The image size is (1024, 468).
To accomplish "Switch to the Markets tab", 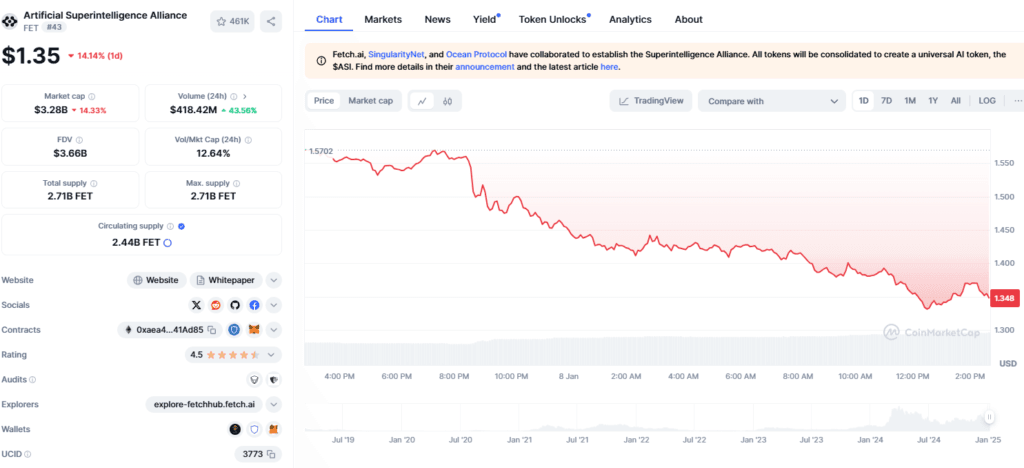I will pos(383,20).
